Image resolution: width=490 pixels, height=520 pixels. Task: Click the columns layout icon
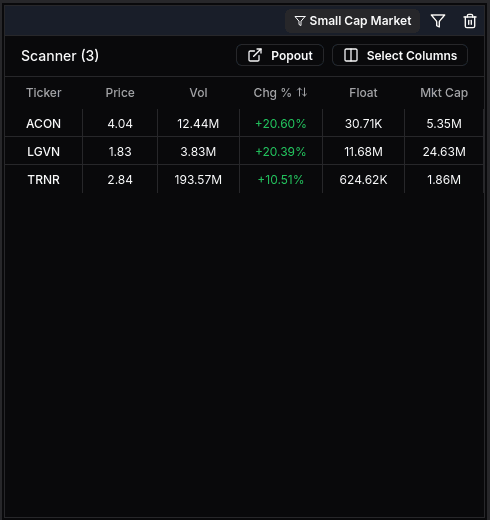click(x=351, y=55)
